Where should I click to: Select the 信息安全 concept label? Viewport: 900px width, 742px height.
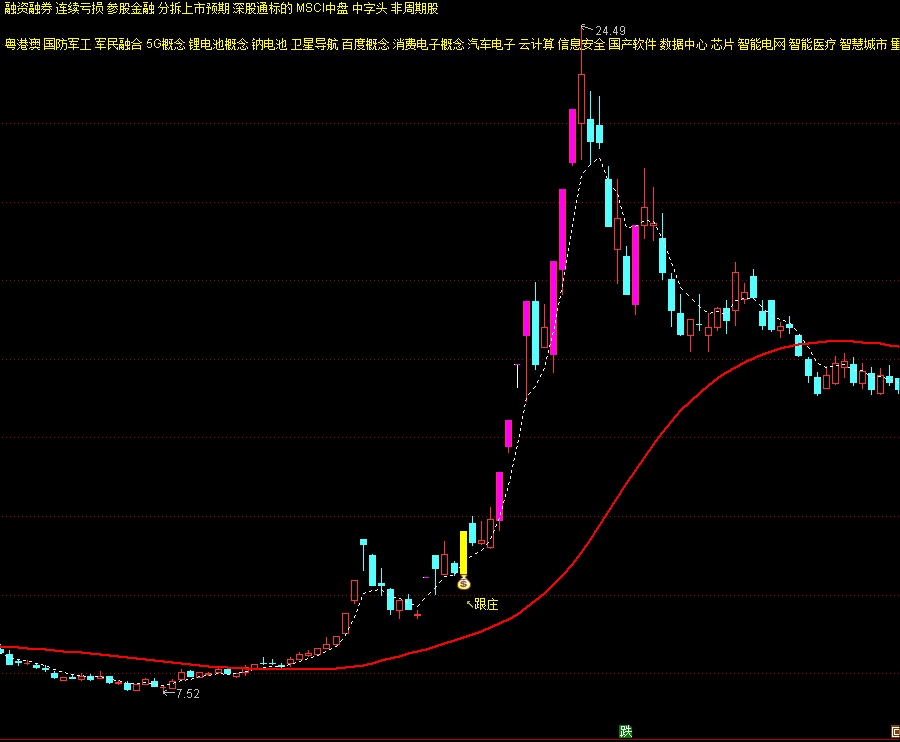(581, 44)
